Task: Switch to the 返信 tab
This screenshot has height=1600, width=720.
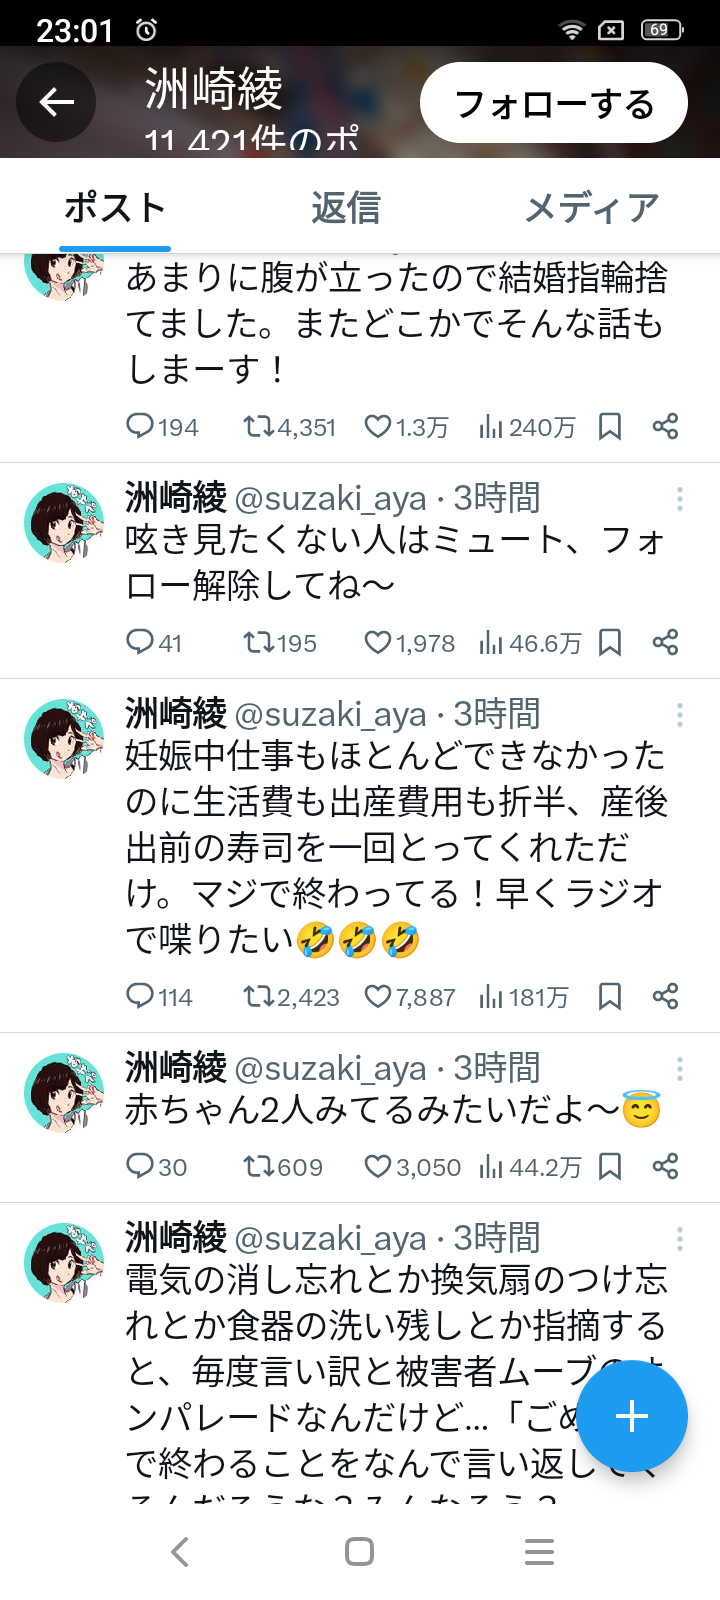Action: tap(345, 208)
